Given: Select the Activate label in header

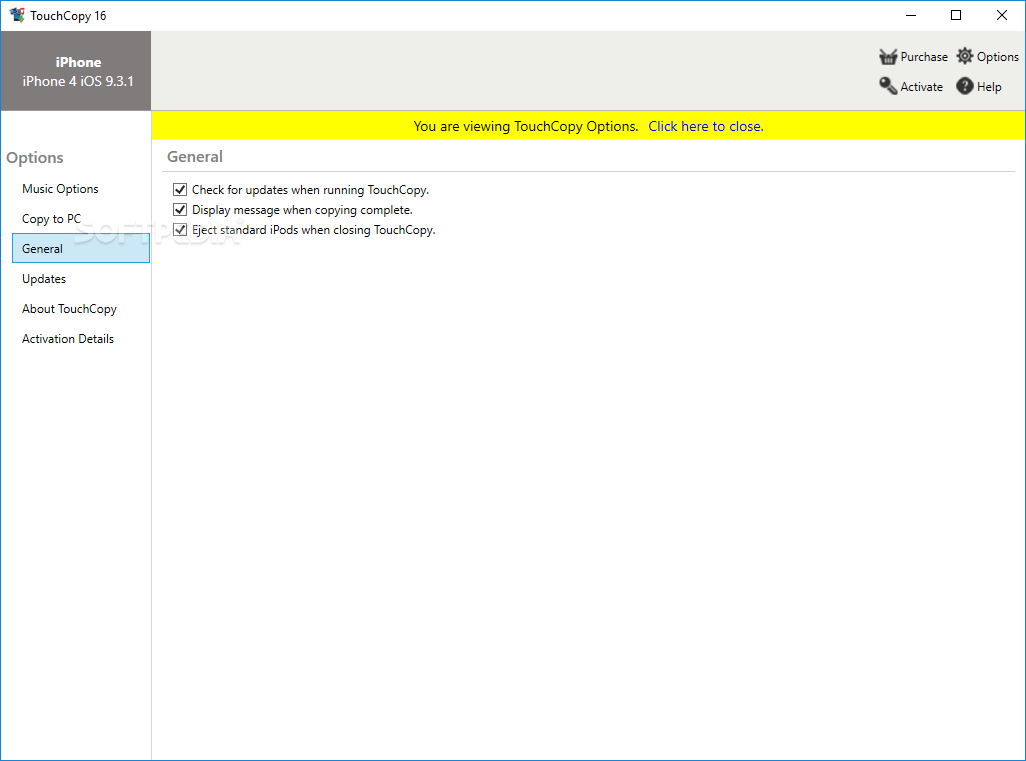Looking at the screenshot, I should click(x=921, y=86).
